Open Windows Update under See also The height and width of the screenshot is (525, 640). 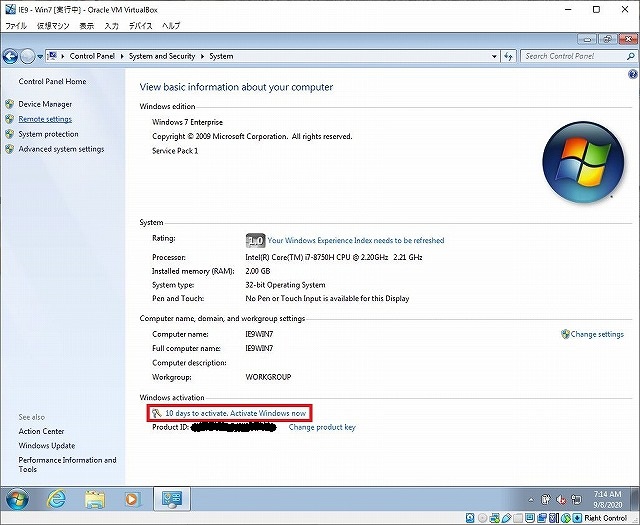(x=47, y=445)
